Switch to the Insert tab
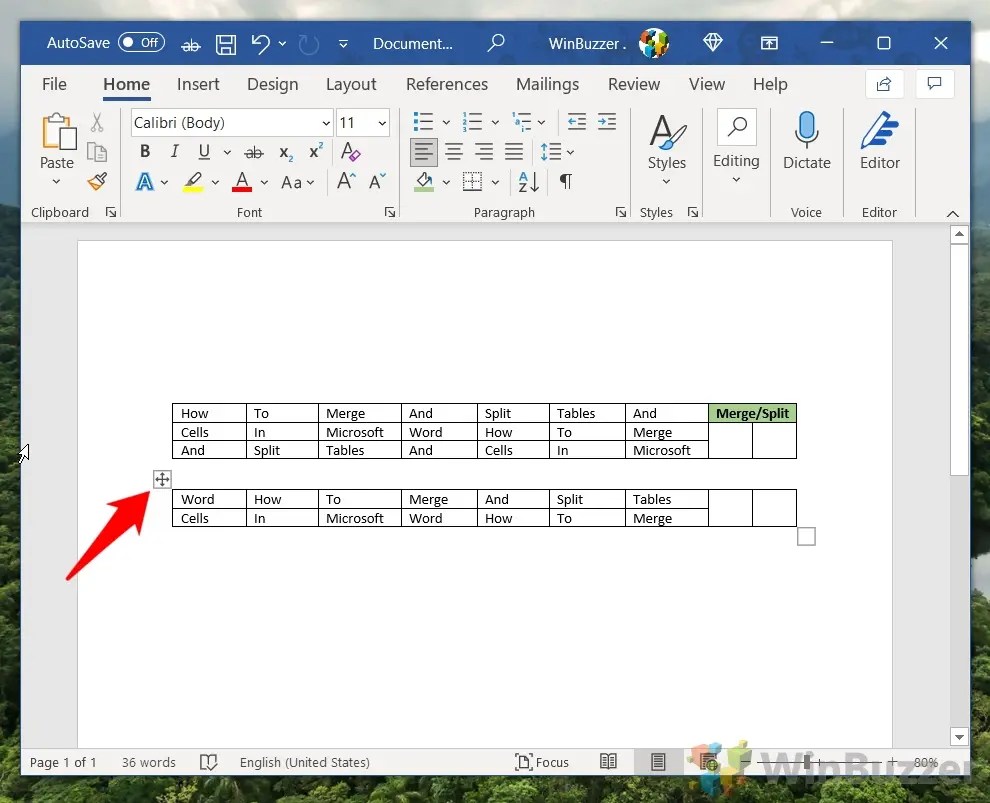The height and width of the screenshot is (803, 990). click(x=198, y=84)
